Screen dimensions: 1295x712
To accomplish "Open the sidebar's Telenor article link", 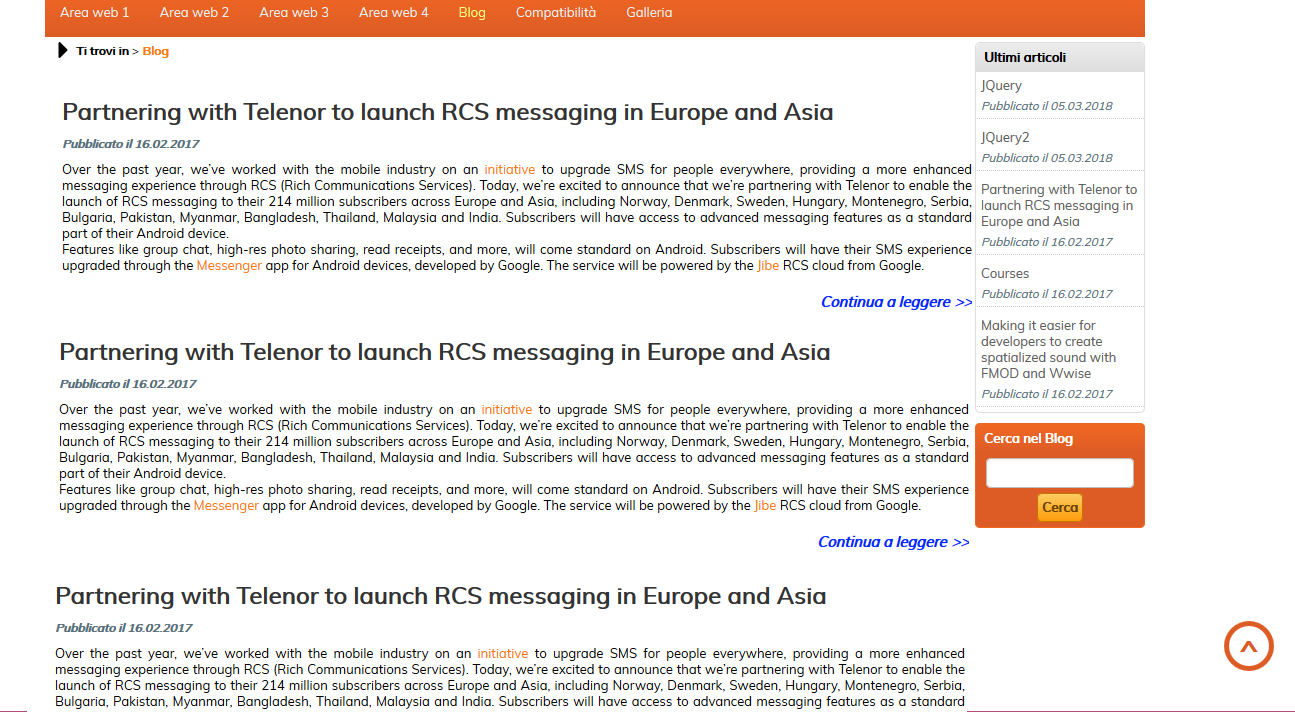I will (x=1059, y=205).
